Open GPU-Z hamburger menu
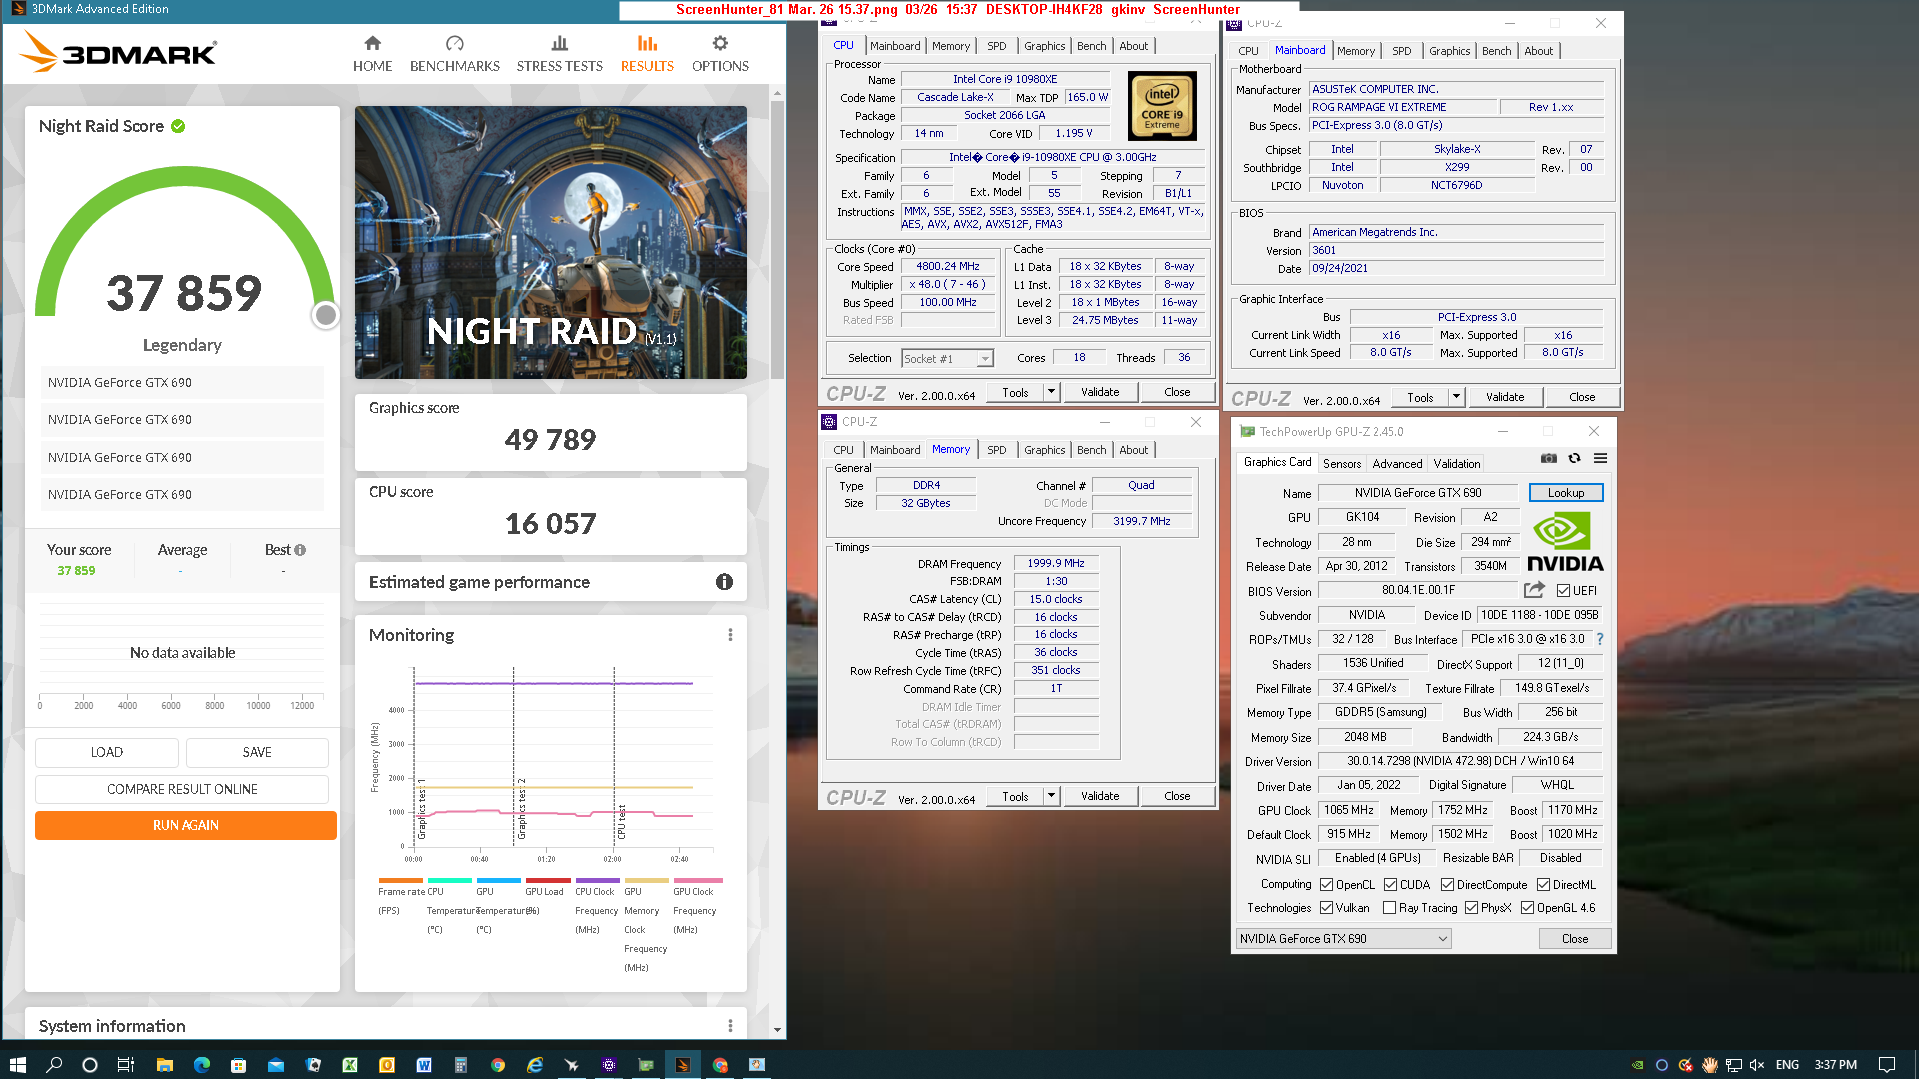The width and height of the screenshot is (1919, 1079). pos(1600,458)
